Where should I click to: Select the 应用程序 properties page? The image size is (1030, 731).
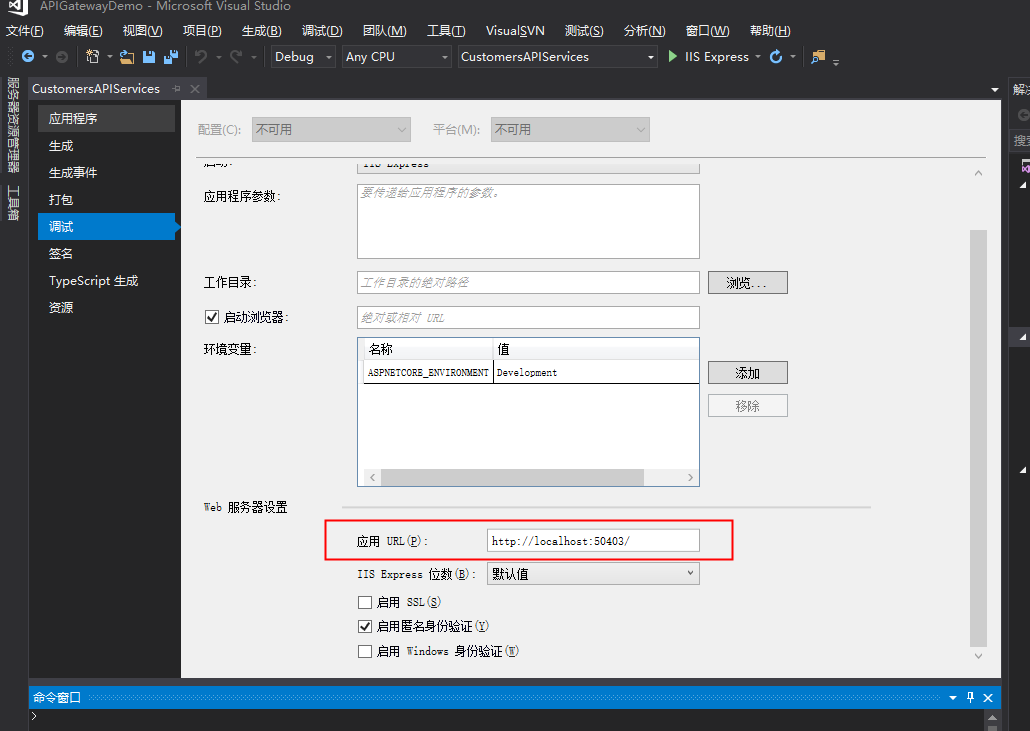(x=106, y=118)
